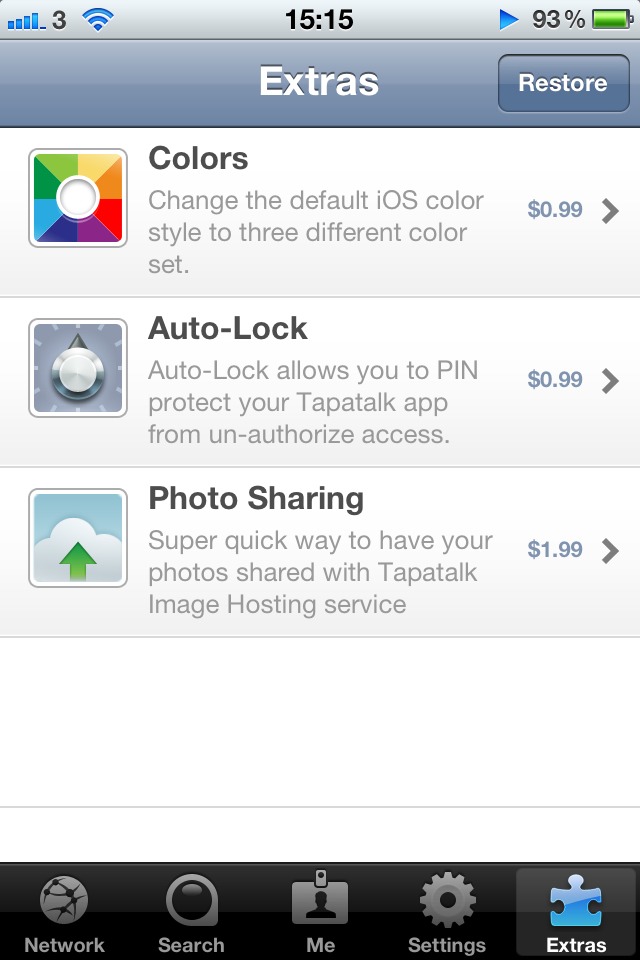
Task: Open the Network tab globe icon
Action: point(64,901)
